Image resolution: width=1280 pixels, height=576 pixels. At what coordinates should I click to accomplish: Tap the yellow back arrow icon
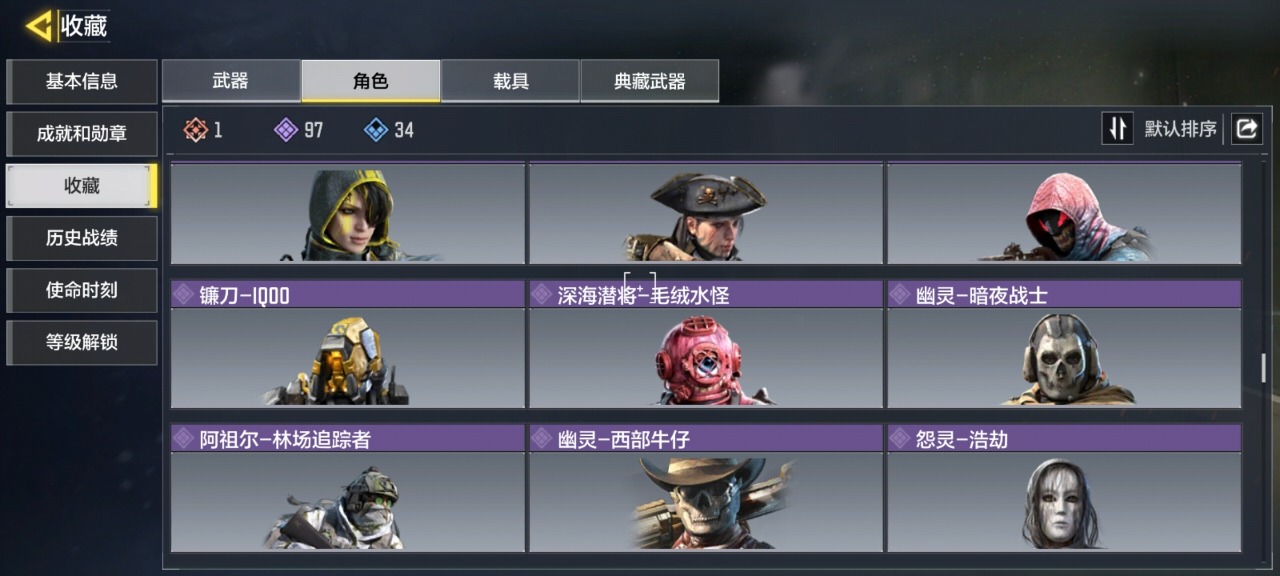coord(39,26)
